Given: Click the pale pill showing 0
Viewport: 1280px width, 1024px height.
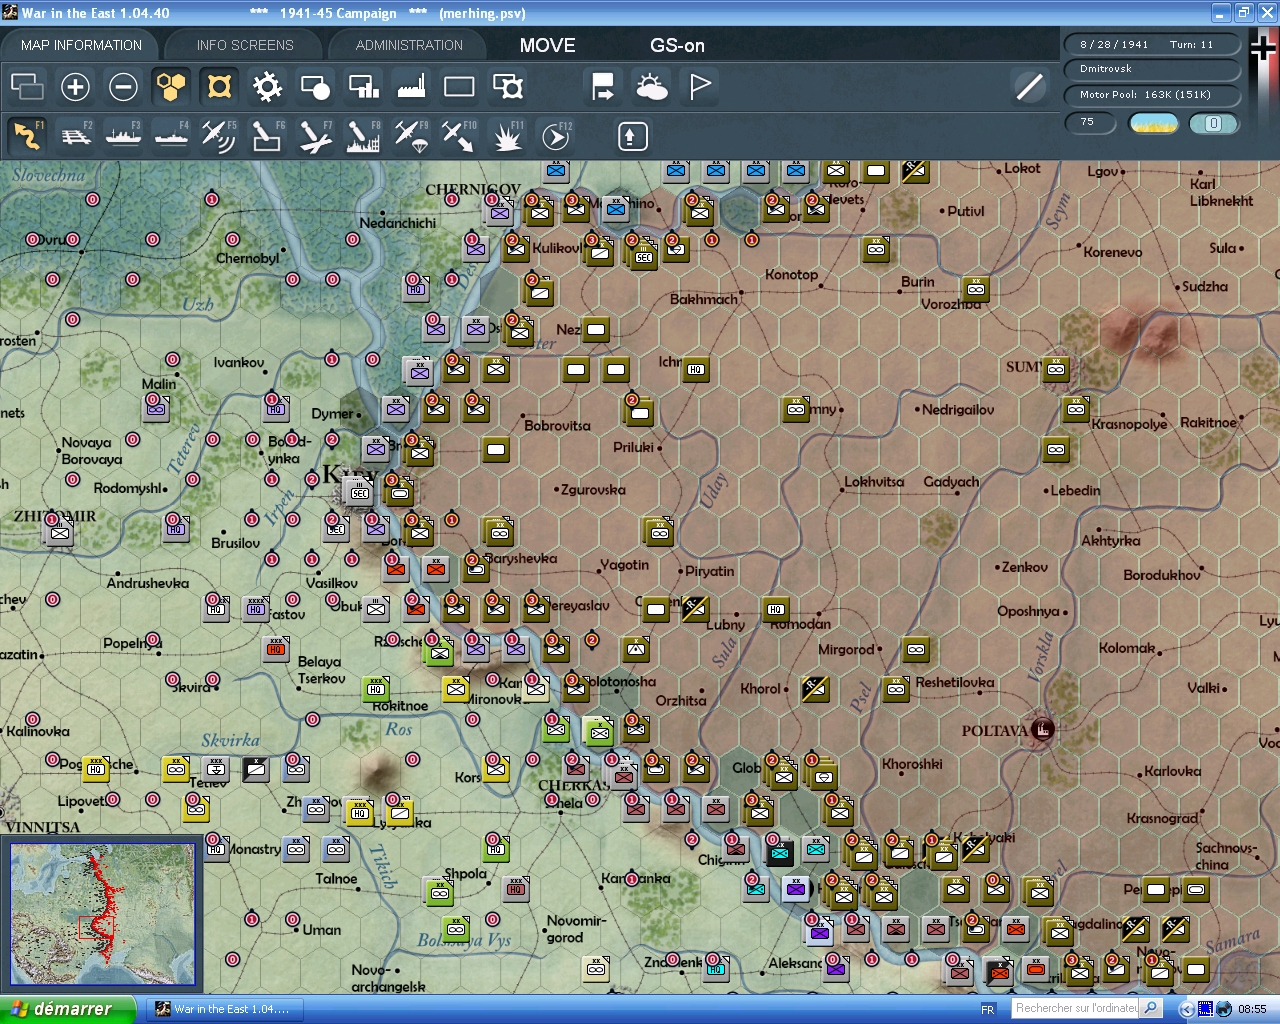Looking at the screenshot, I should 1213,123.
